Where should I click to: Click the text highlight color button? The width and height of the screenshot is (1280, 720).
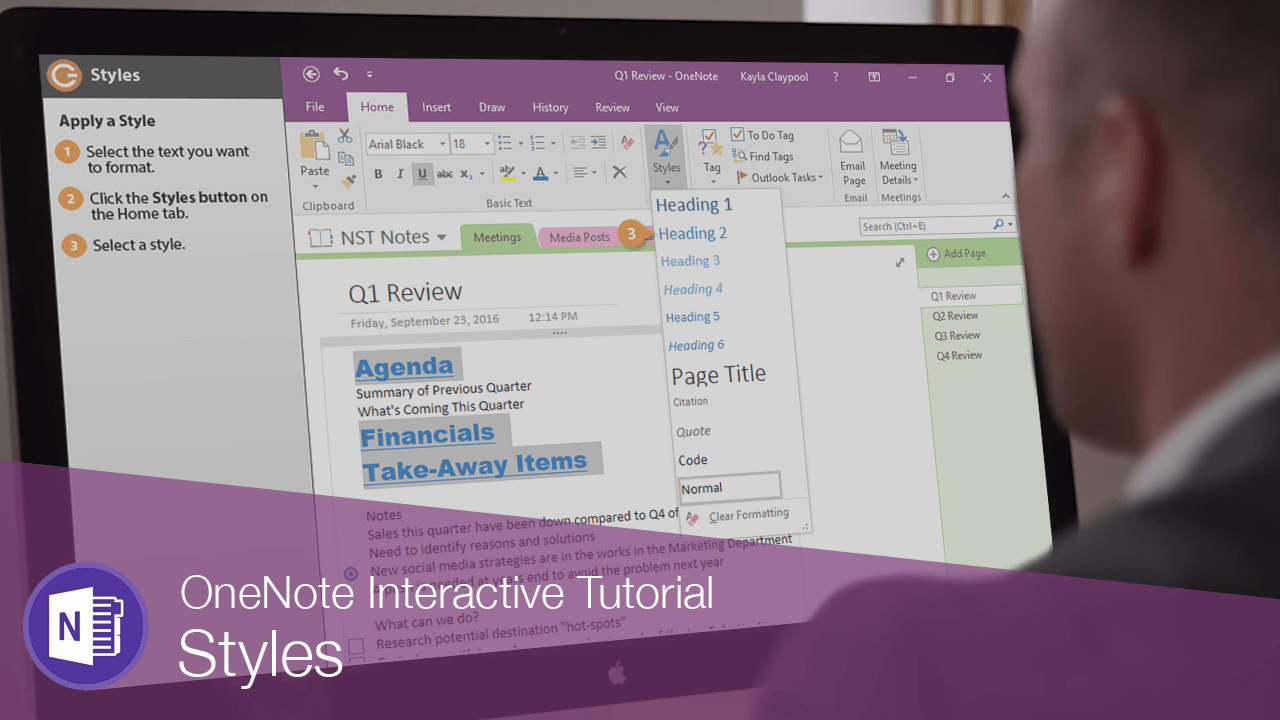point(508,173)
